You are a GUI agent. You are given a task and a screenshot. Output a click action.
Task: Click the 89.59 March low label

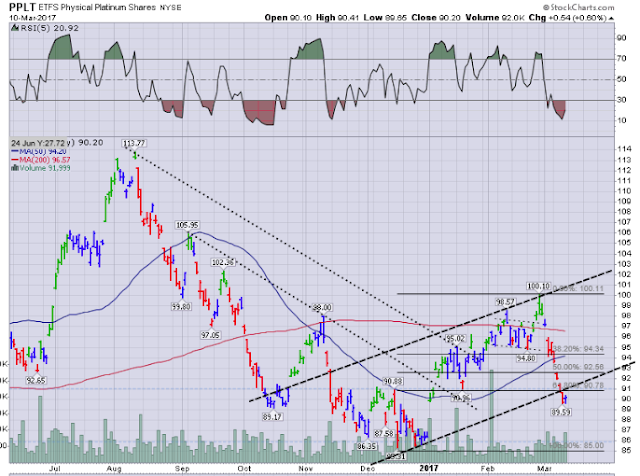click(x=561, y=412)
